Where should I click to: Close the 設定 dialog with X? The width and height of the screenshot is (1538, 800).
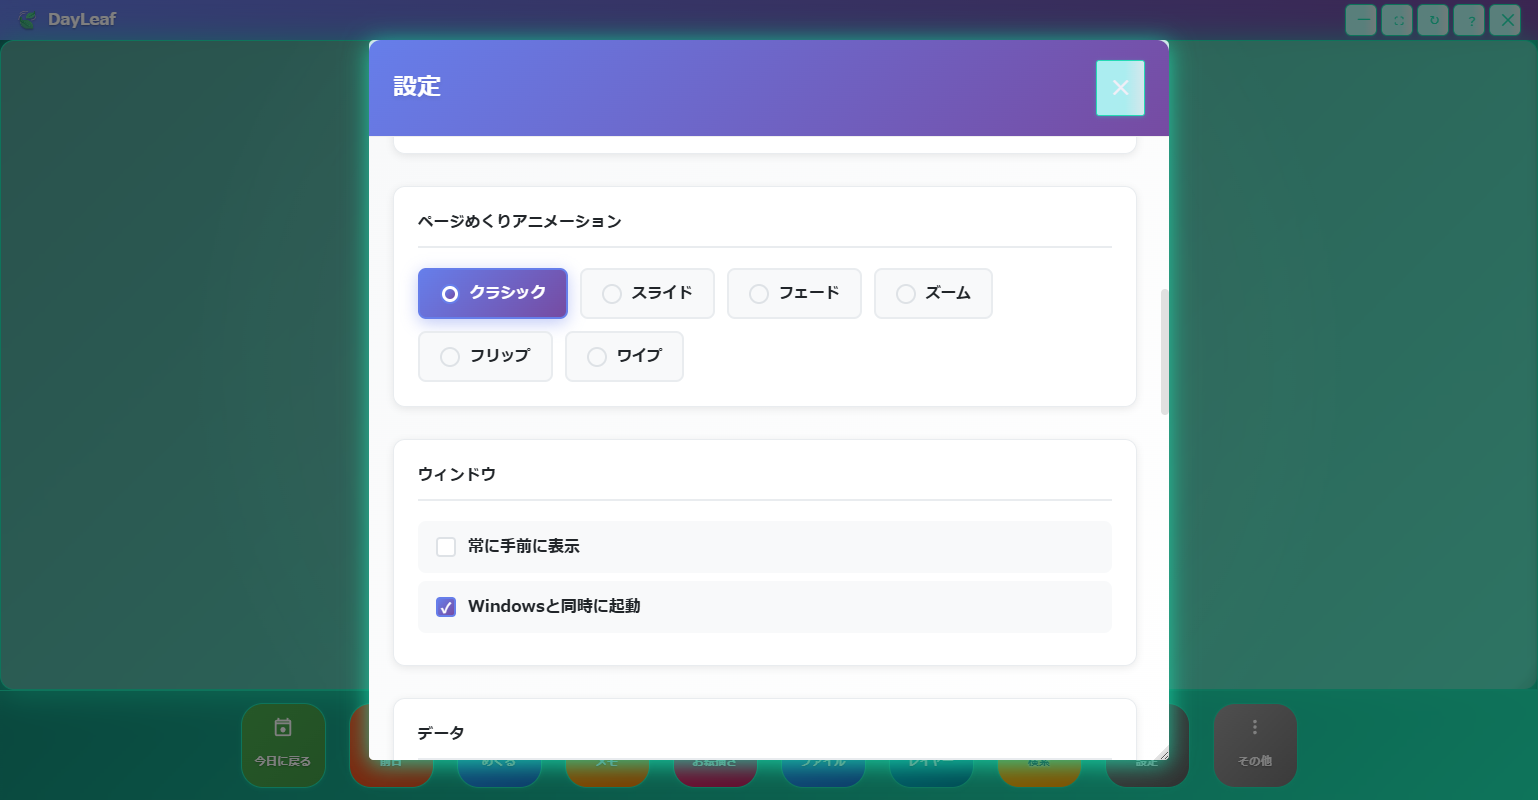coord(1120,88)
